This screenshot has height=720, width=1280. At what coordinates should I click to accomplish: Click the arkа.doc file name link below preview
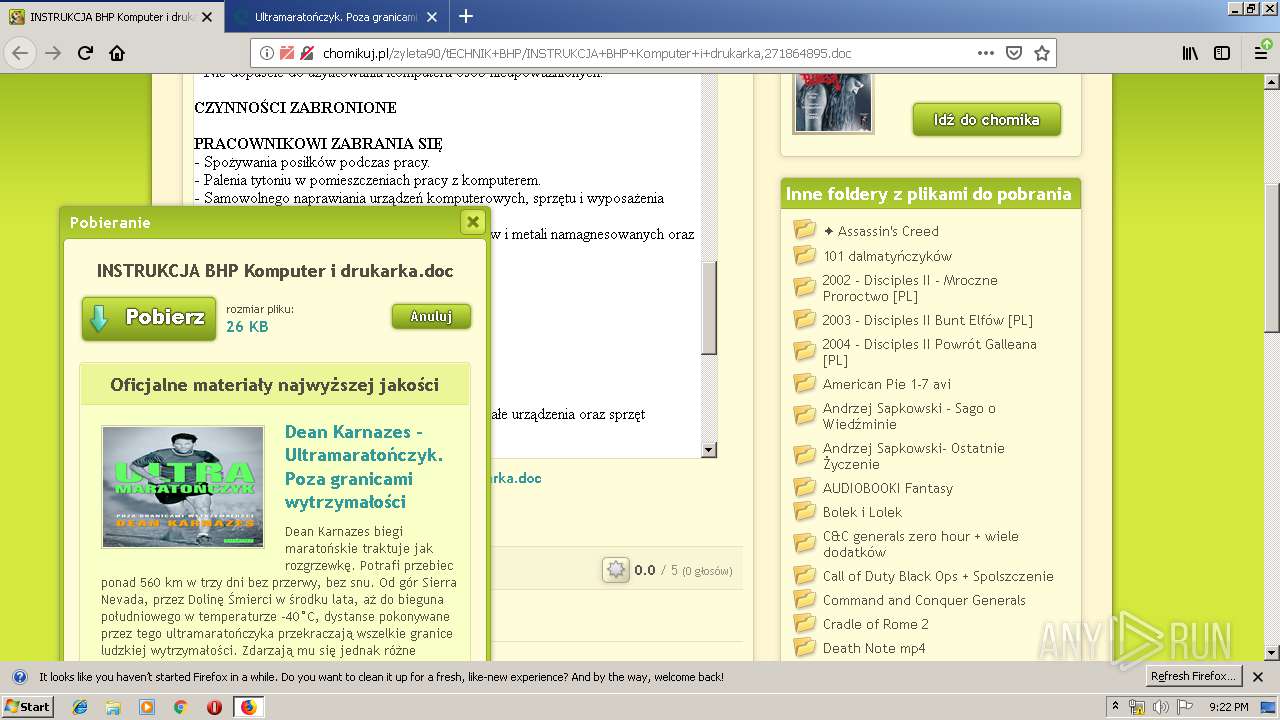tap(515, 478)
